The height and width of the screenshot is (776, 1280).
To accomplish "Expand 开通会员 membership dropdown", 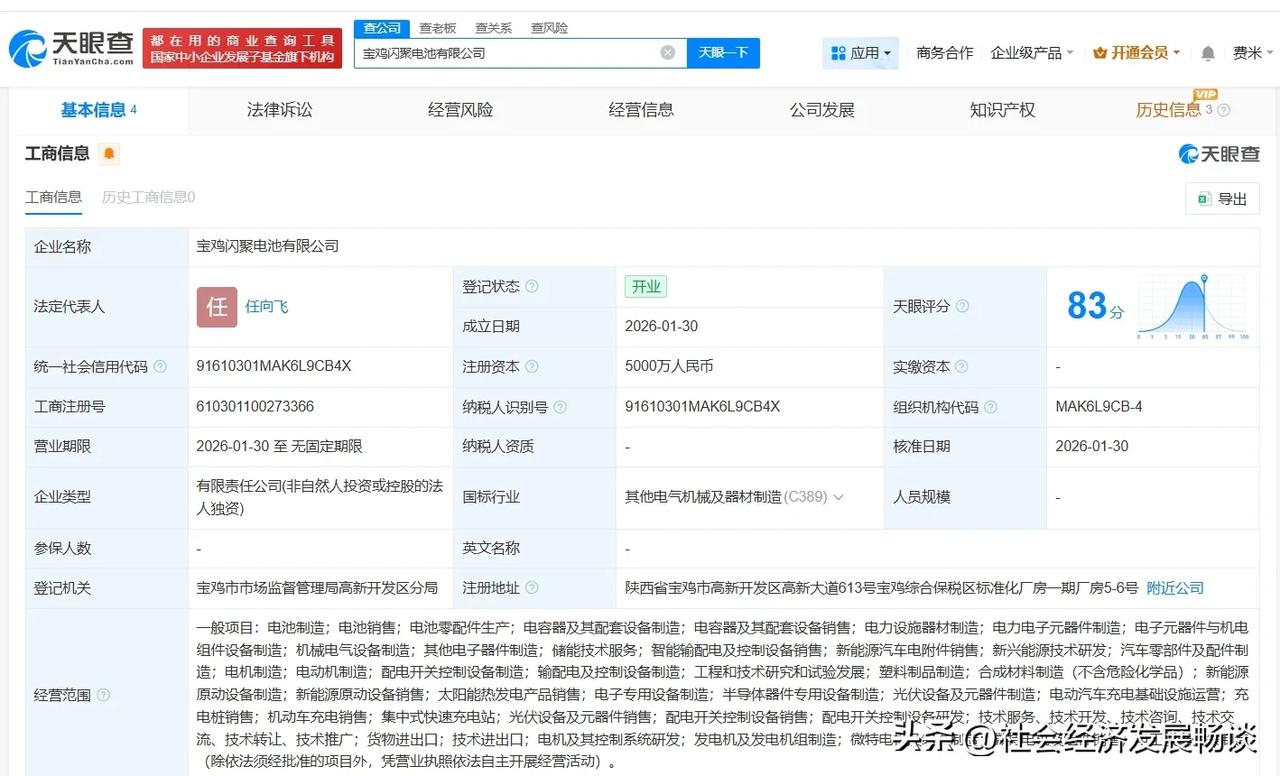I will tap(1137, 53).
